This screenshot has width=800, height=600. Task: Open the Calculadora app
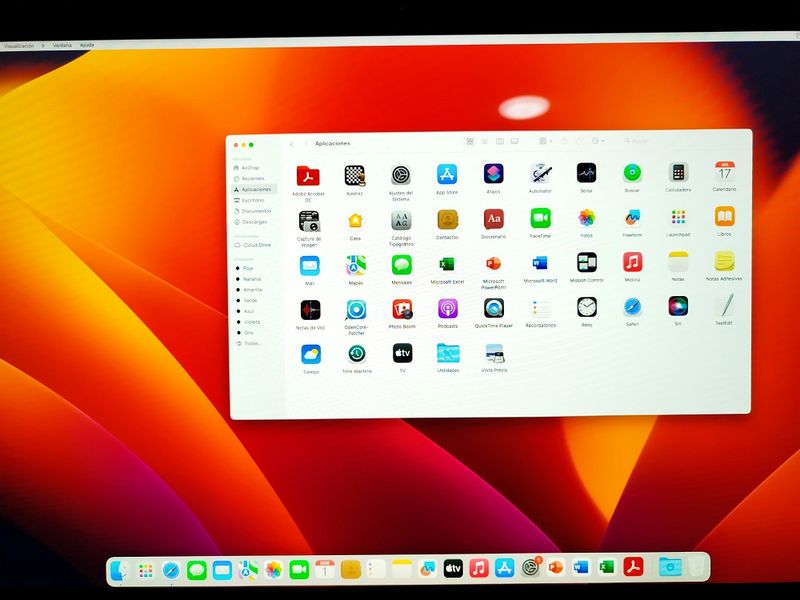coord(678,172)
